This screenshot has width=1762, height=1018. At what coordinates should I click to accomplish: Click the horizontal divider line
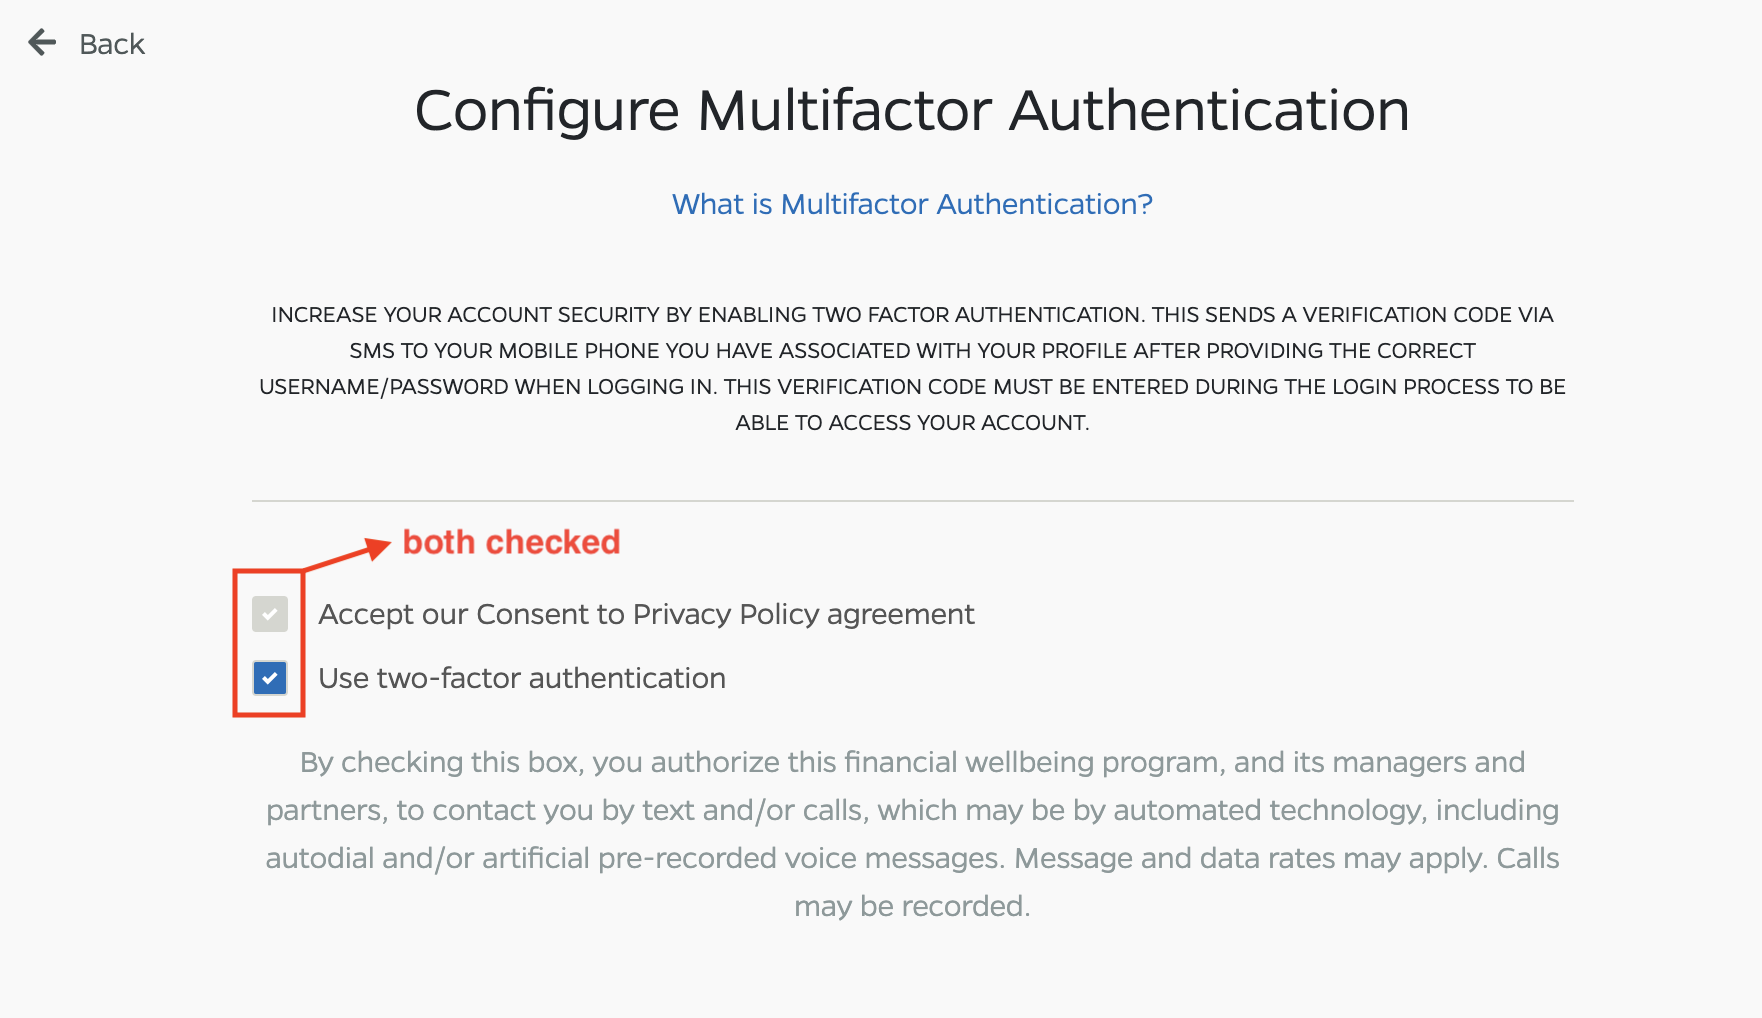(912, 501)
